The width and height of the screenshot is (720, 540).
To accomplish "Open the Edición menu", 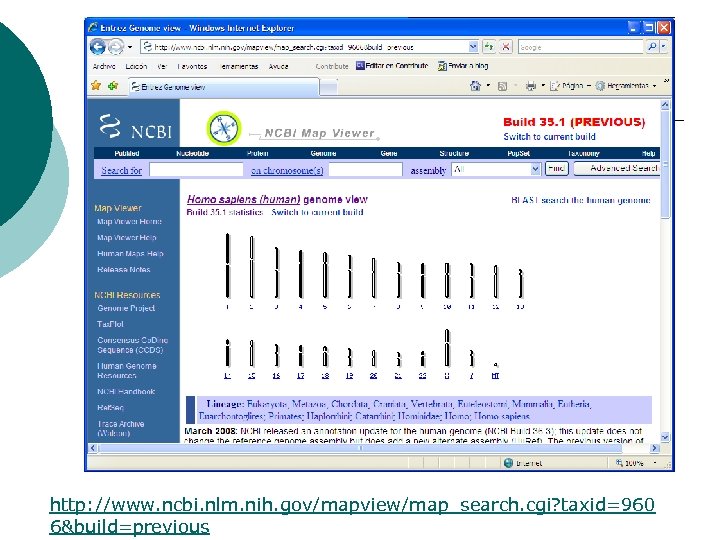I will (x=136, y=66).
